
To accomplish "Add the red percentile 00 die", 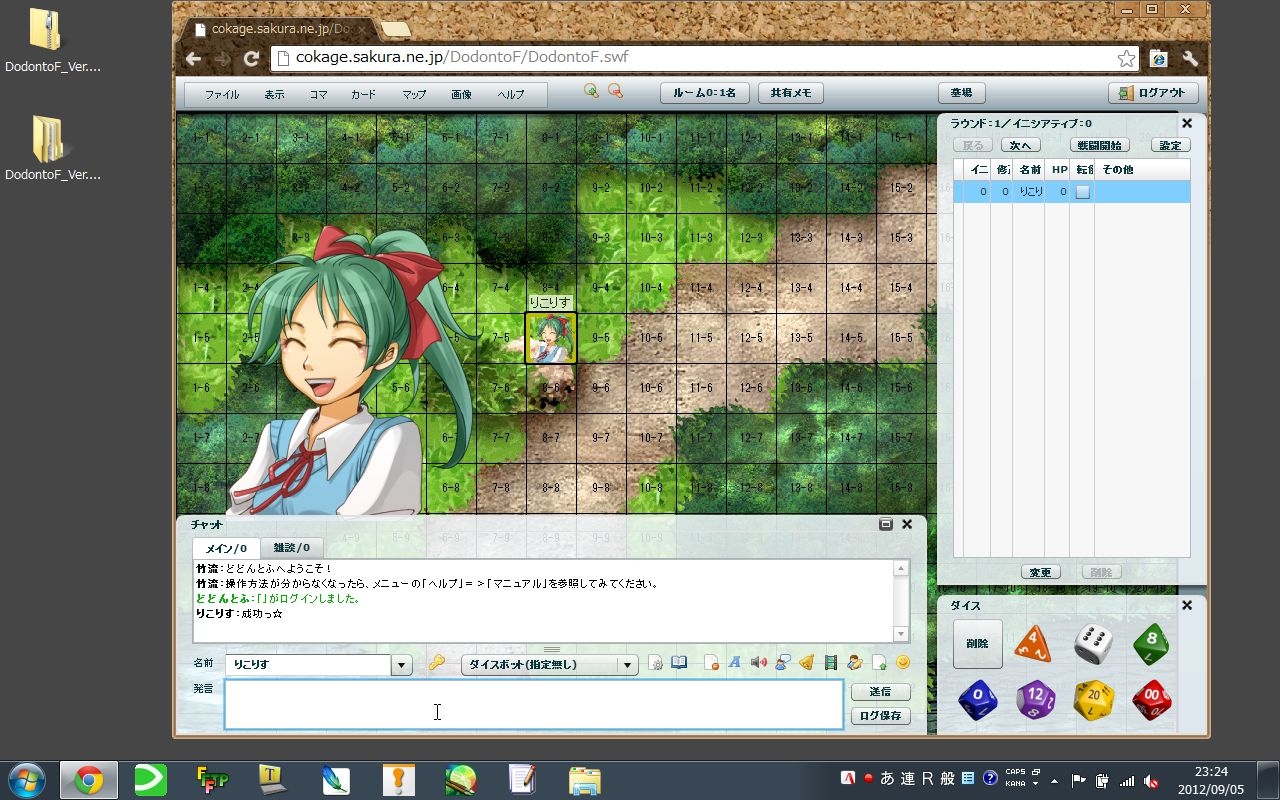I will pos(1151,700).
